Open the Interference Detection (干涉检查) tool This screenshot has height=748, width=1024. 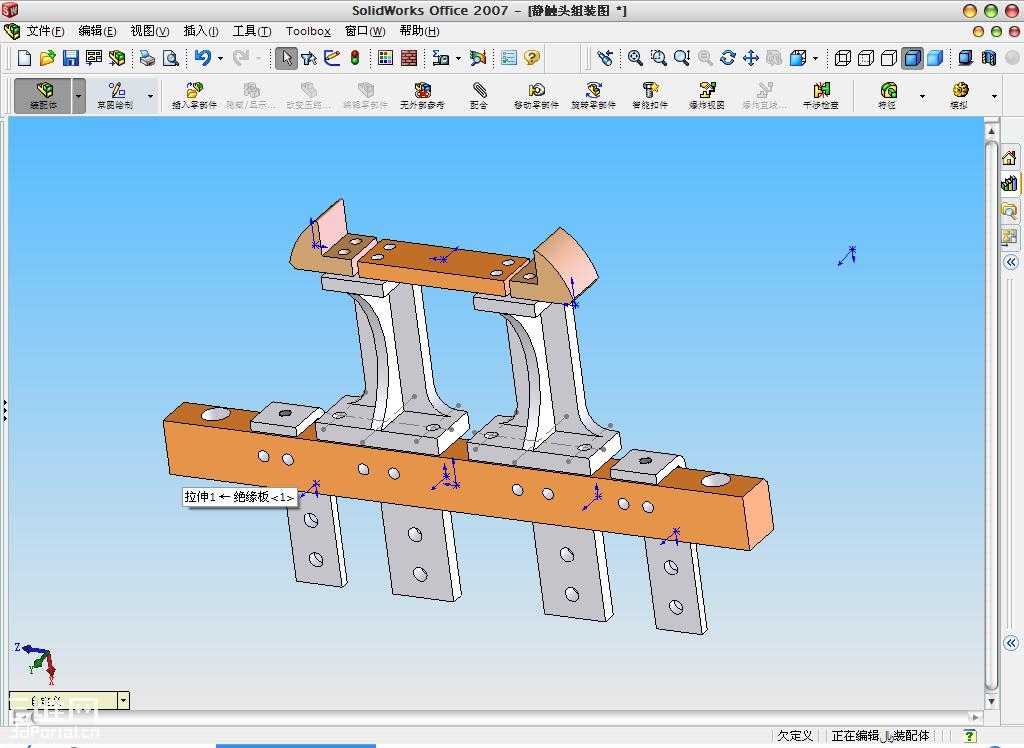pos(821,95)
